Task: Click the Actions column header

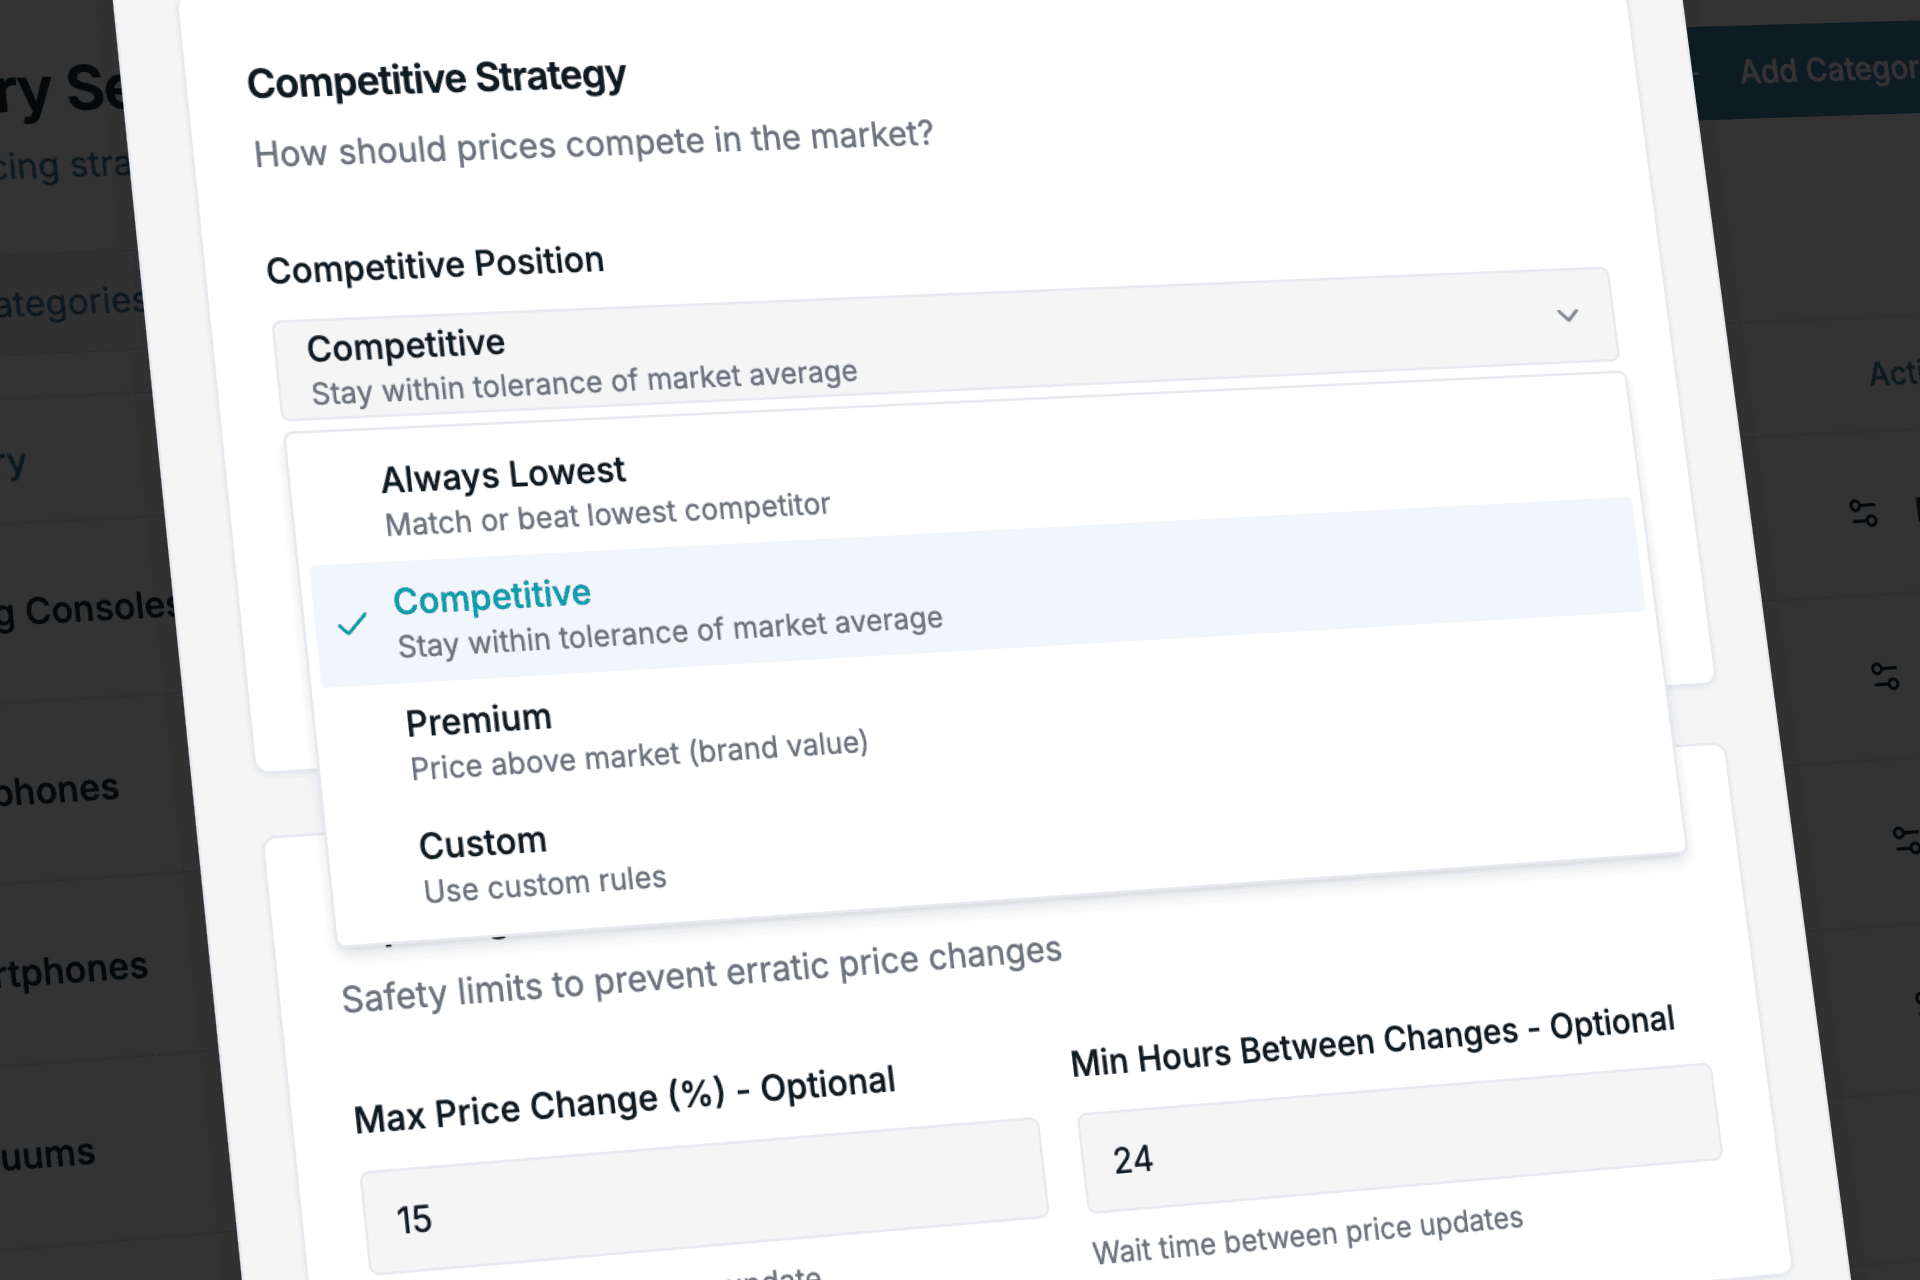Action: (1893, 373)
